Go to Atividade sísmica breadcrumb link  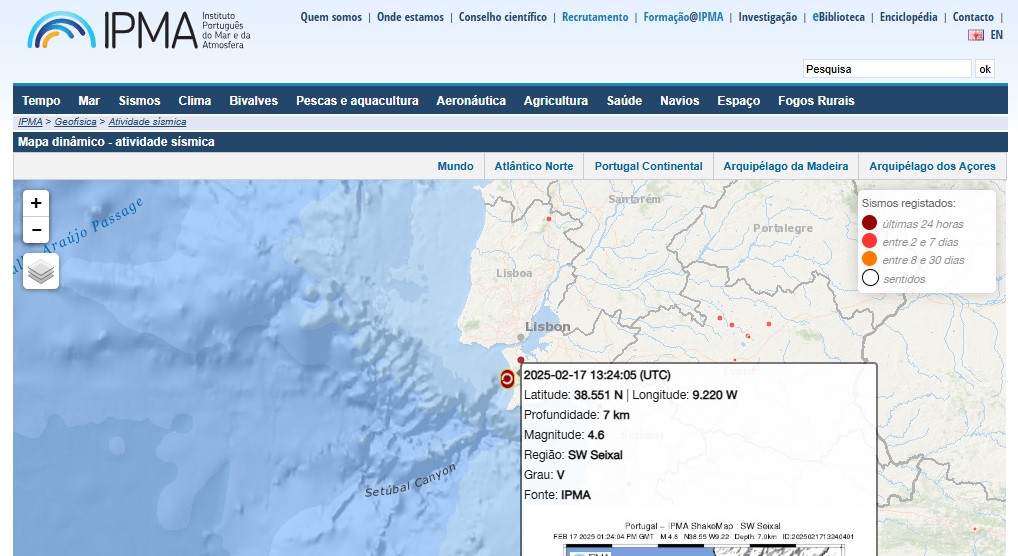click(x=147, y=121)
